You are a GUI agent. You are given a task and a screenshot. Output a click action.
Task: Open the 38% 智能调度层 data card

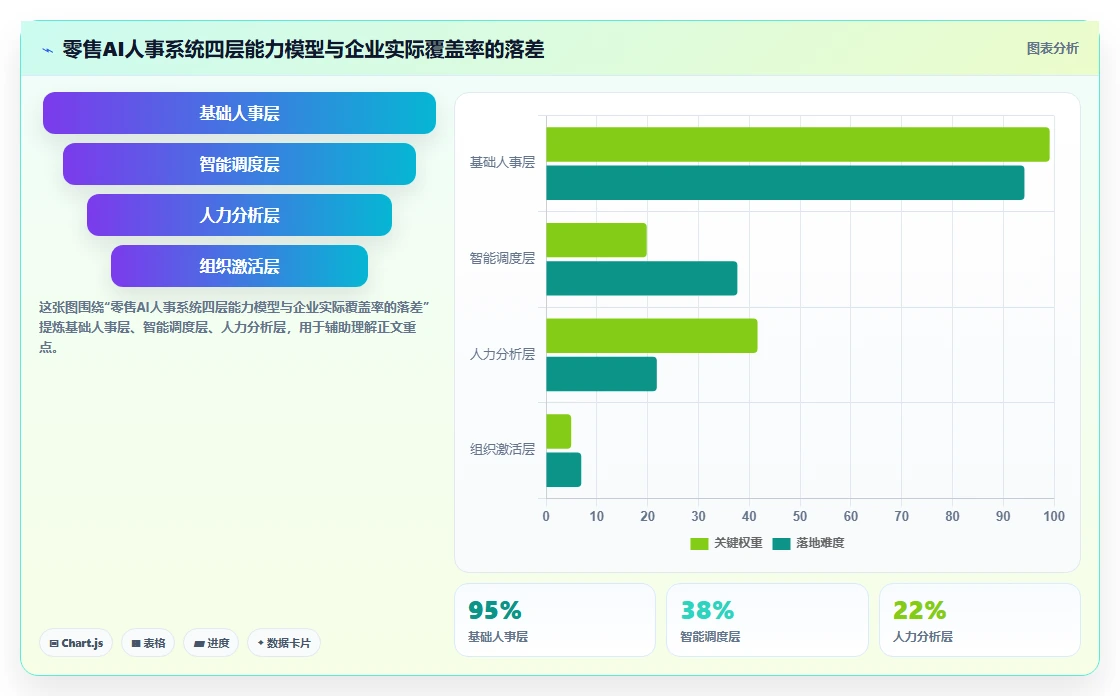click(767, 620)
